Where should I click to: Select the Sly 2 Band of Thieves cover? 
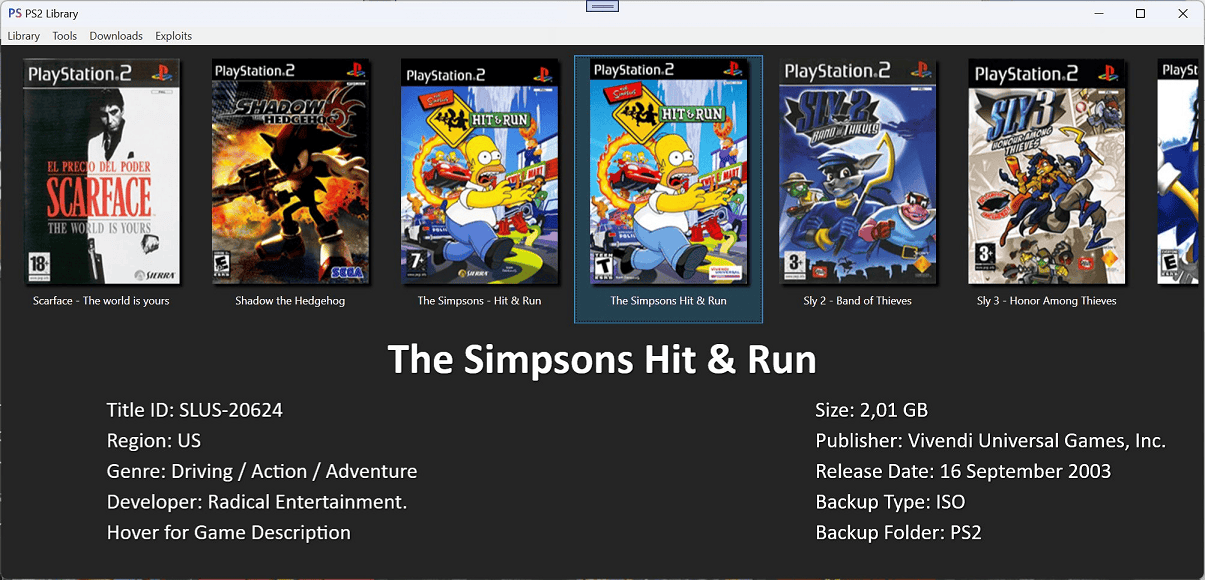tap(857, 172)
